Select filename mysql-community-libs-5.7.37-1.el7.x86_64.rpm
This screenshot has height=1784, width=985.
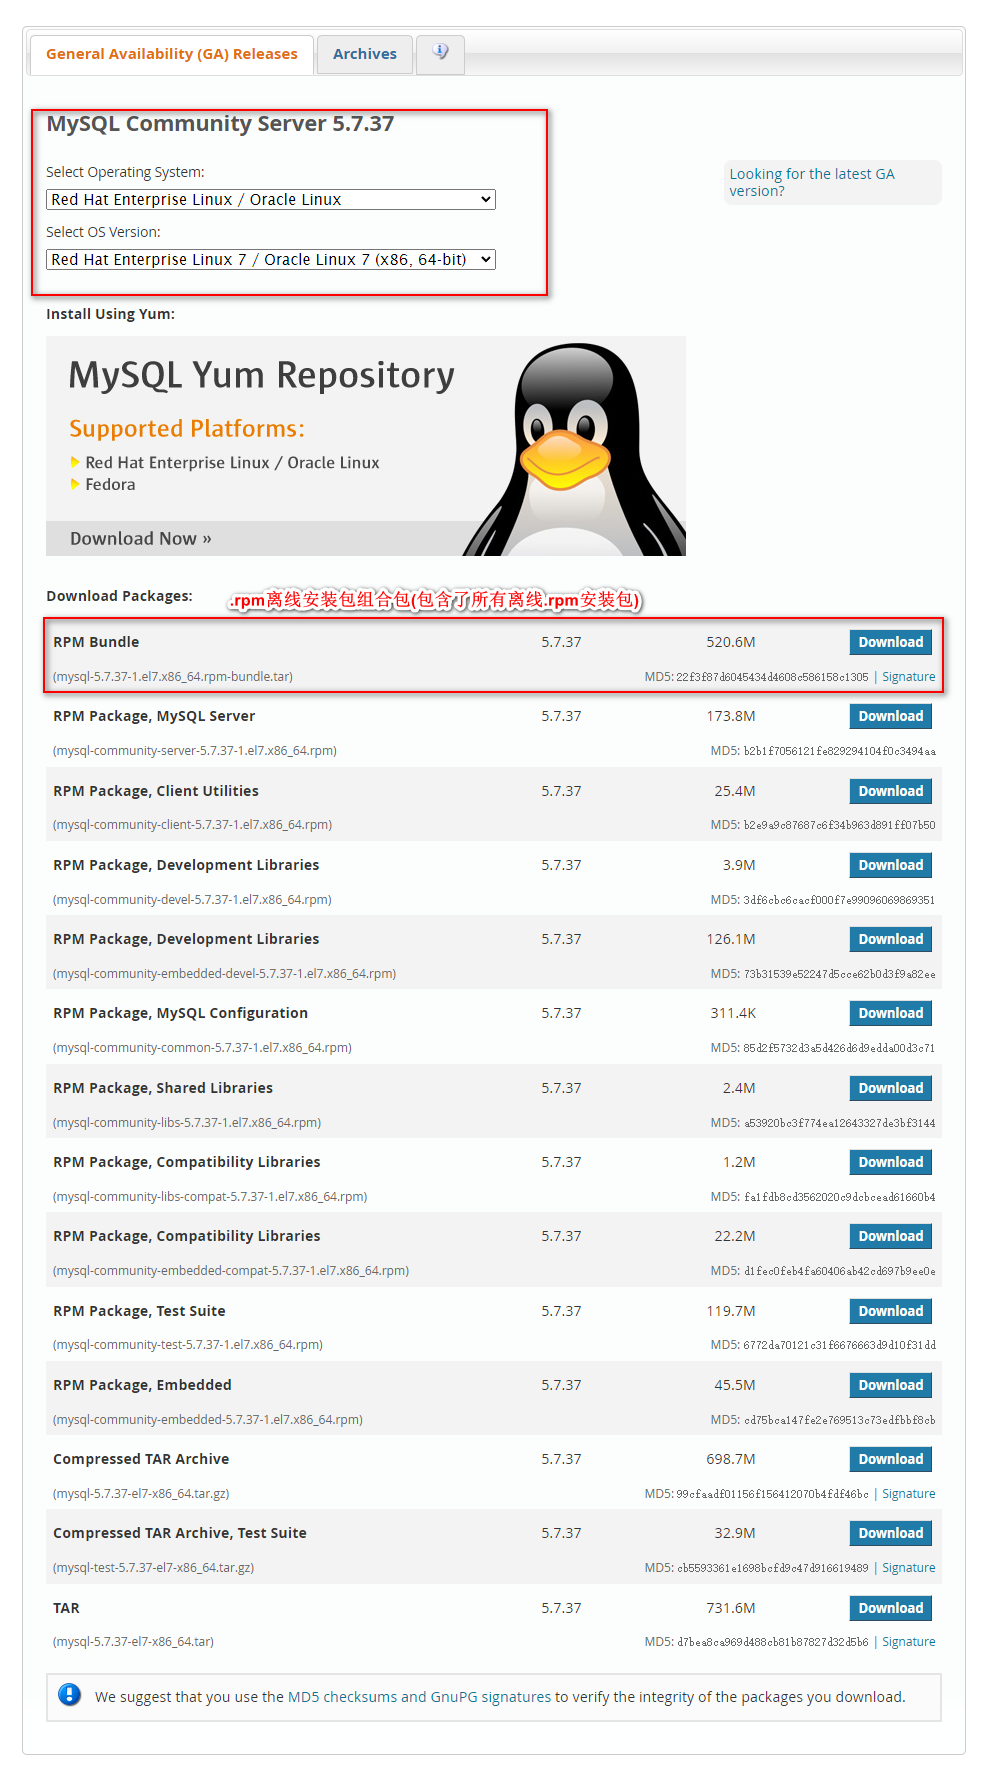[x=187, y=1123]
